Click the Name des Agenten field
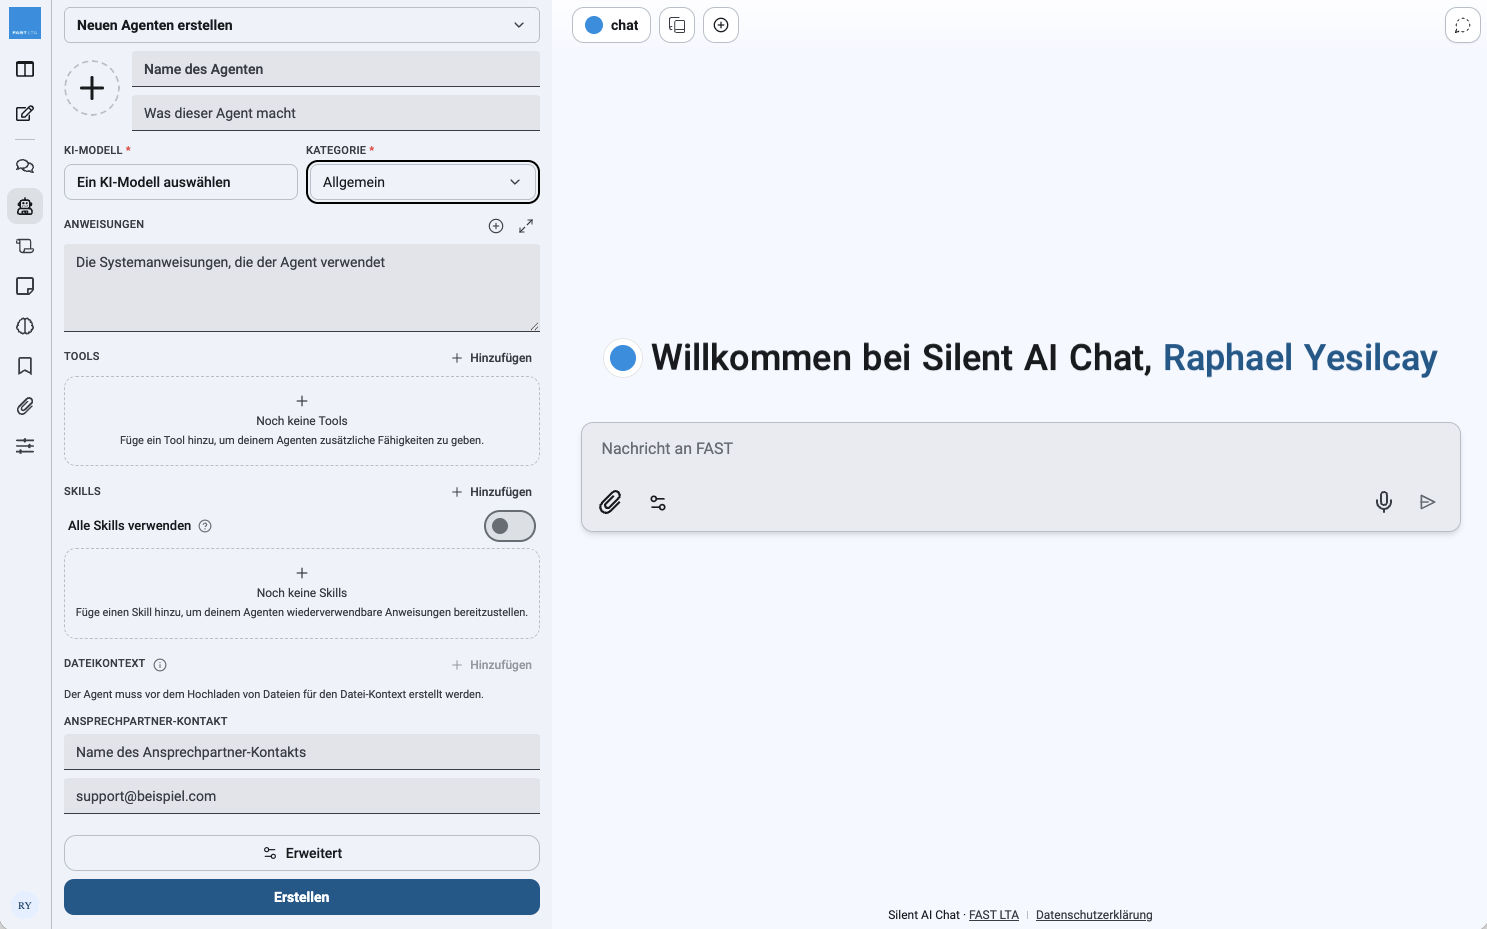Viewport: 1487px width, 929px height. [336, 69]
